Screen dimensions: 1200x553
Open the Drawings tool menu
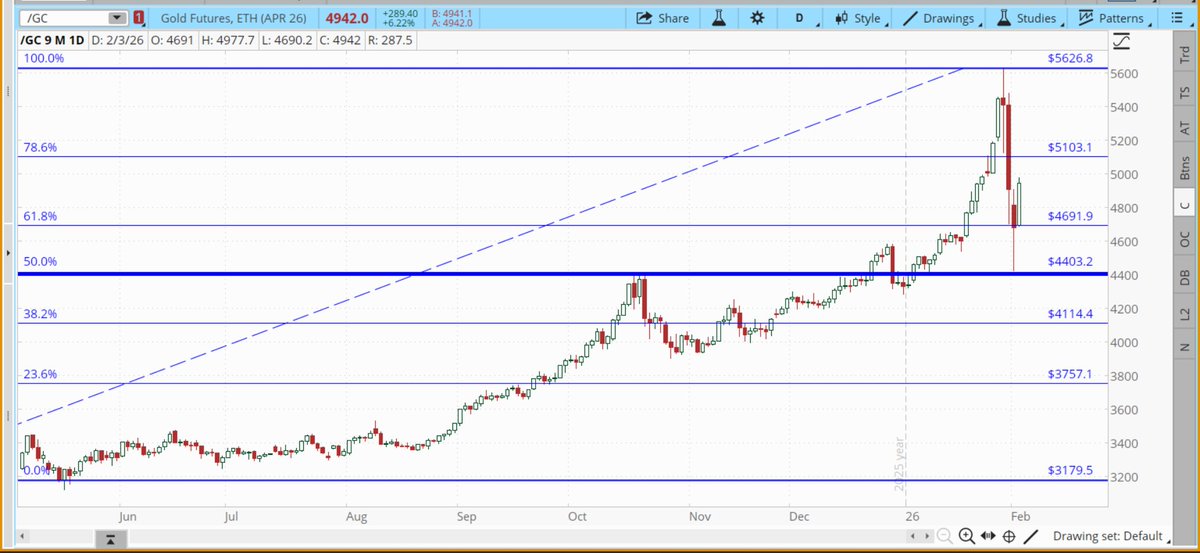click(x=938, y=18)
